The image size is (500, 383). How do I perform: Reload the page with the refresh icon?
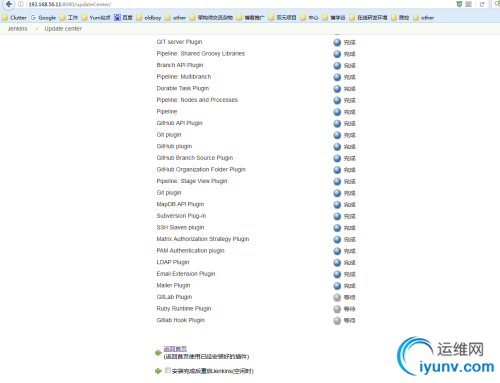(482, 4)
